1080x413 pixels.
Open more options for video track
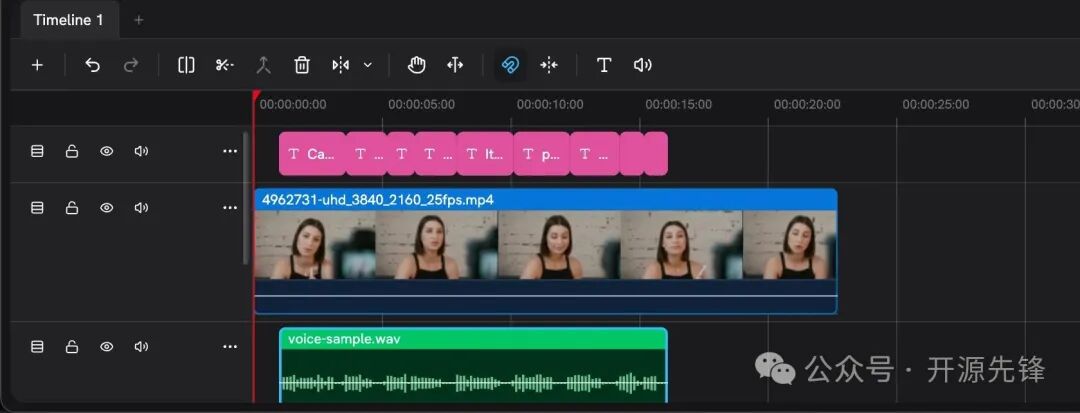[230, 208]
